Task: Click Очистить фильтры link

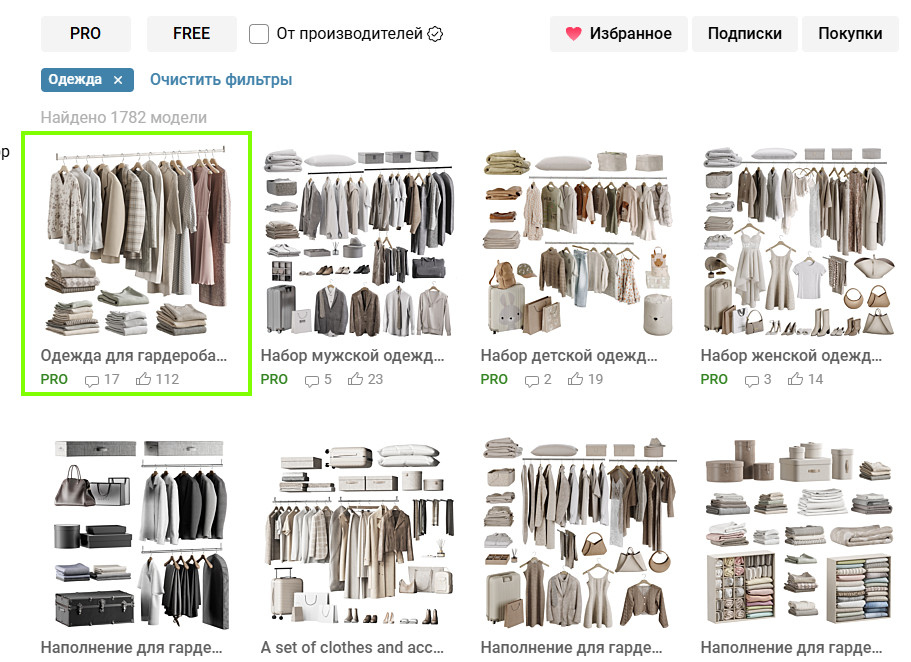Action: (x=221, y=80)
